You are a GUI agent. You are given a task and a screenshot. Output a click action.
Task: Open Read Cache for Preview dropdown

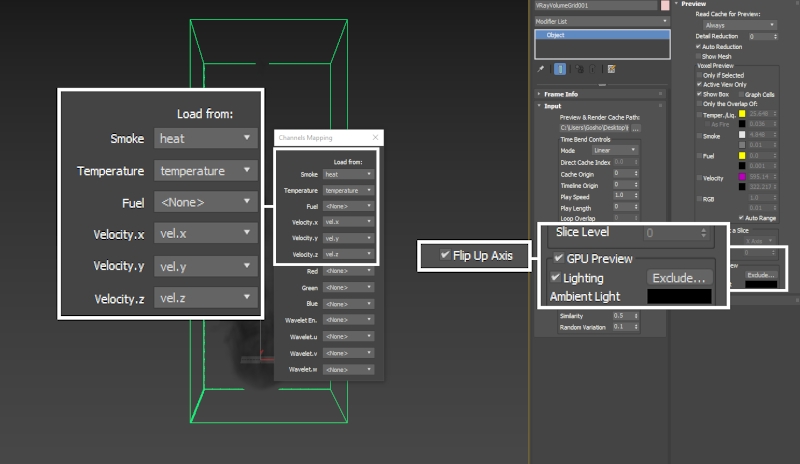pos(742,25)
